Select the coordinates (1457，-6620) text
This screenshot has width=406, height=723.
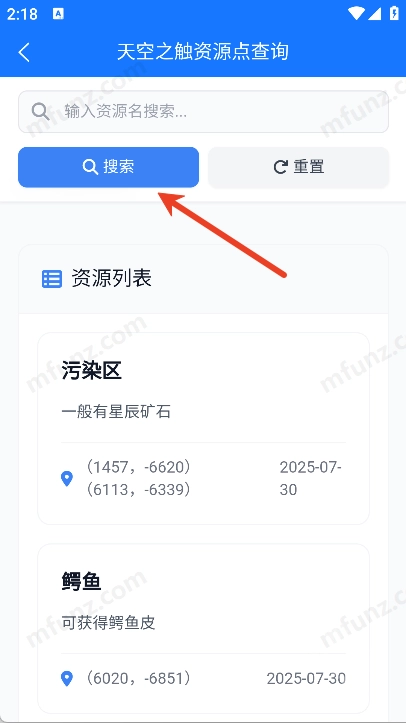click(138, 468)
